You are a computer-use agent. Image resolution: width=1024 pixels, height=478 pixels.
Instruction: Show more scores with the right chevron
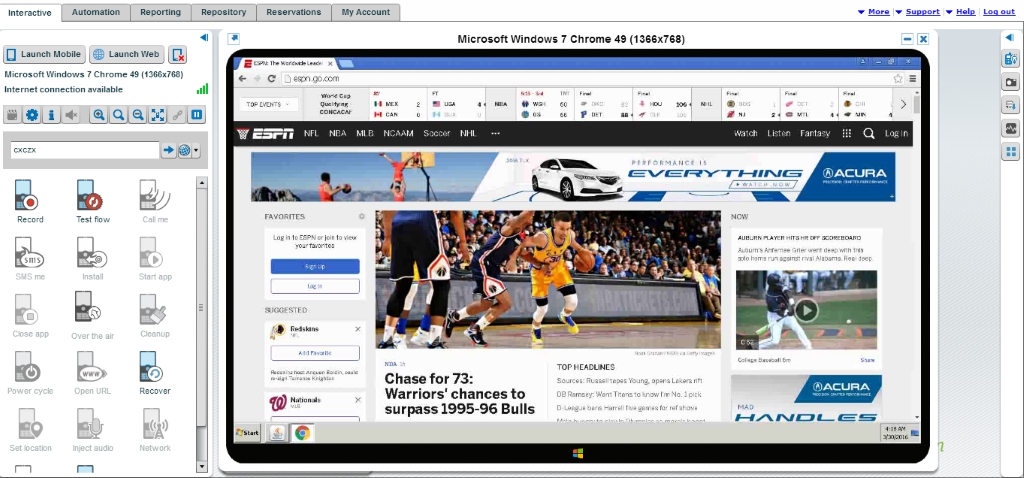click(x=903, y=104)
